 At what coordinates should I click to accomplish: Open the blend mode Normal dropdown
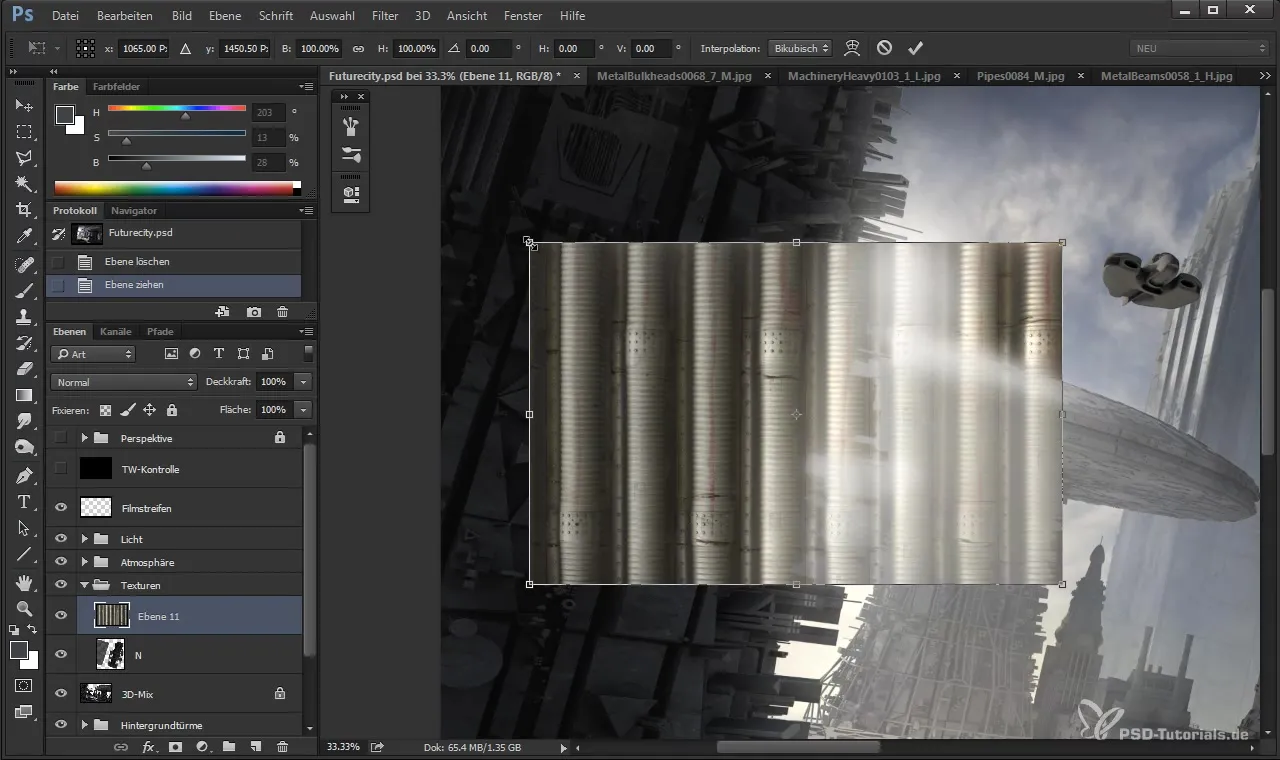click(x=124, y=382)
